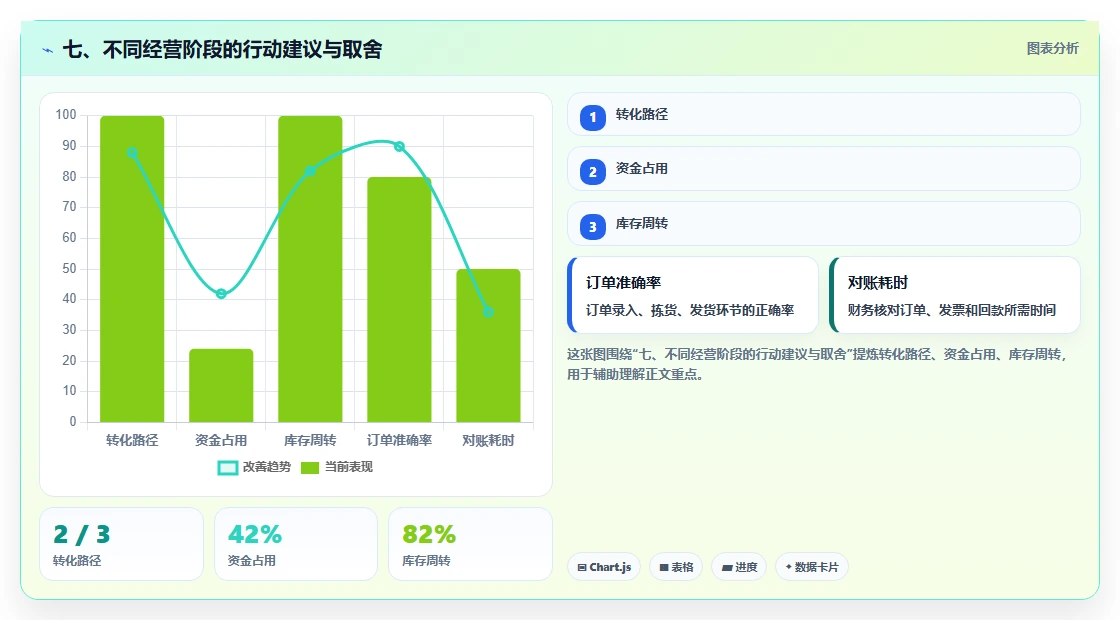
Task: Click the 对账耗时 info card
Action: coord(955,295)
